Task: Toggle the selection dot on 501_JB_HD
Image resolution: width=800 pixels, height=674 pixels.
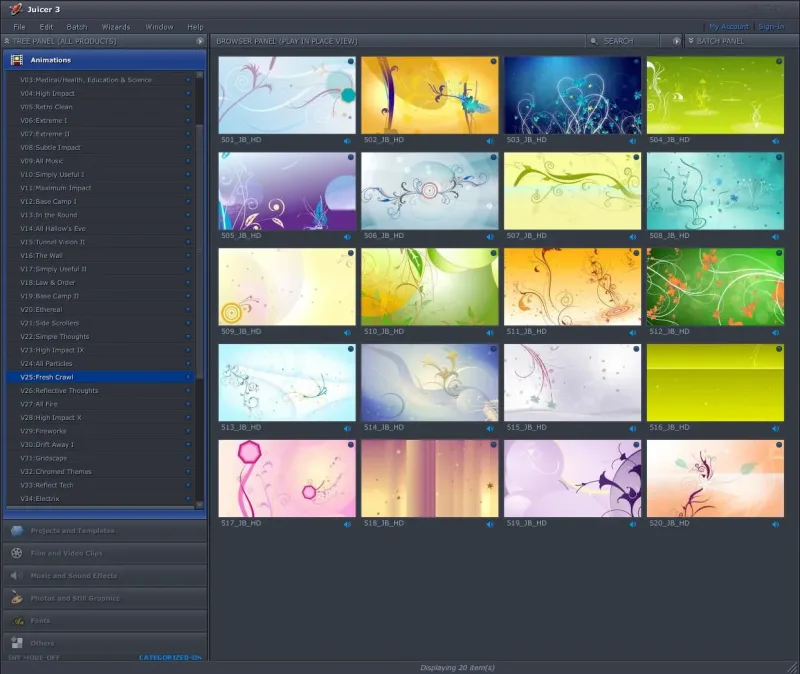Action: (x=351, y=61)
